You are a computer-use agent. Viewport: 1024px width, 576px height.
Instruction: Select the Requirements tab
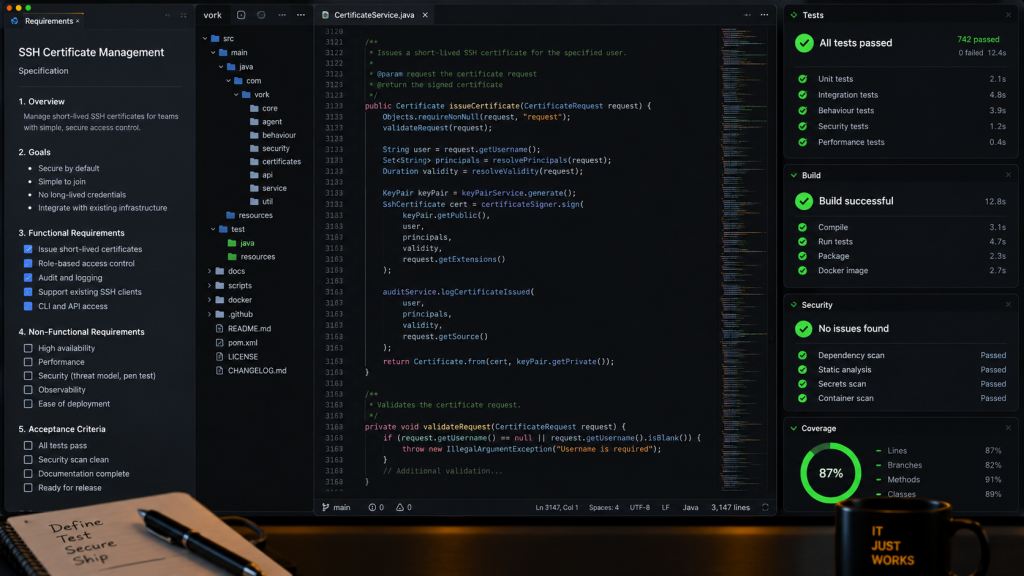(x=46, y=21)
